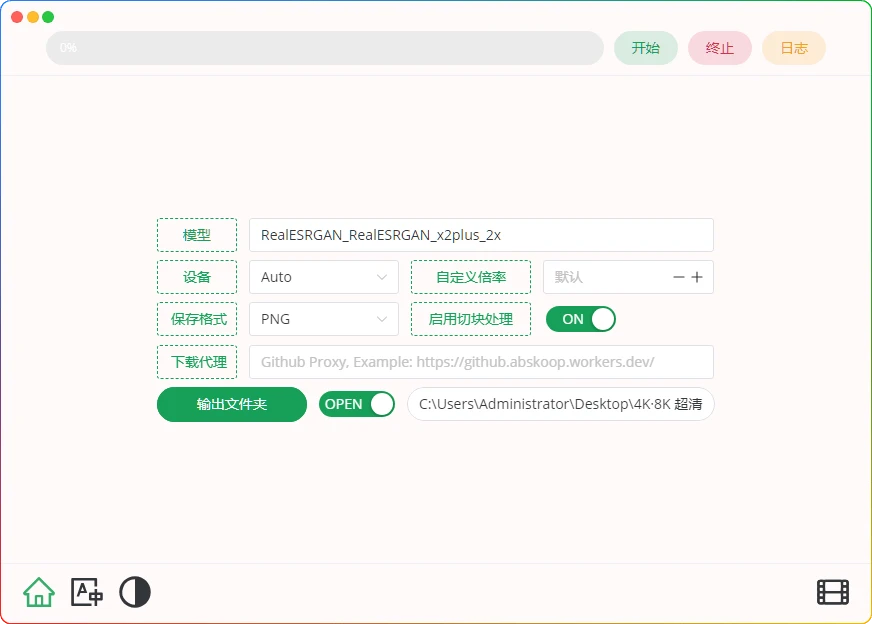Click the green maximize window dot
The height and width of the screenshot is (624, 872).
(x=48, y=17)
